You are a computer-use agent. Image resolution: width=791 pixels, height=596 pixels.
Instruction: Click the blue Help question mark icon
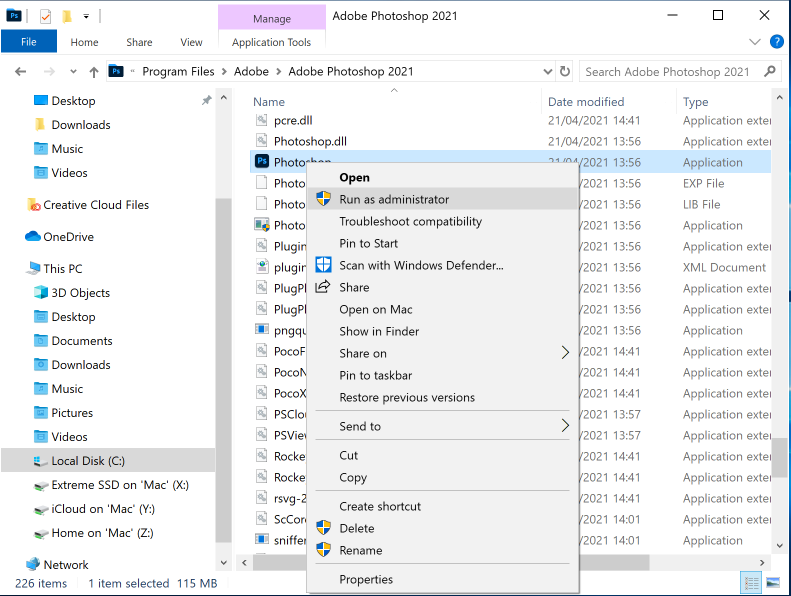776,42
